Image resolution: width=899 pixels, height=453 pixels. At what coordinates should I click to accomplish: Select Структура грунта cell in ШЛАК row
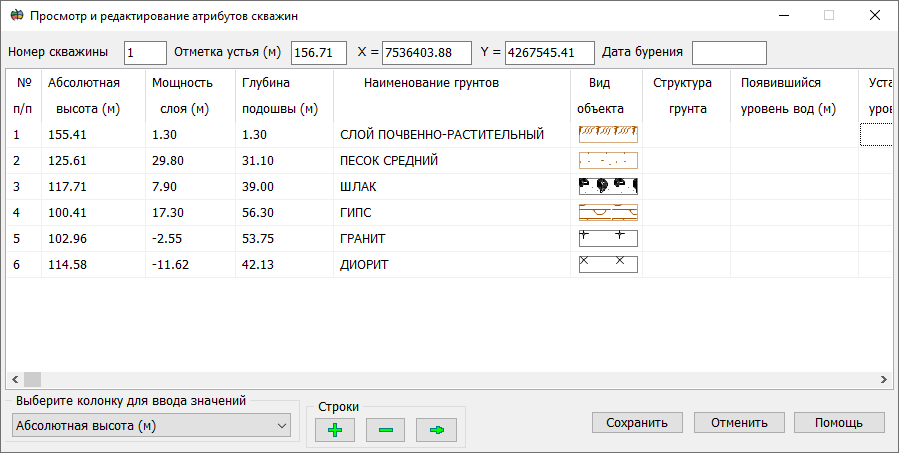point(686,186)
